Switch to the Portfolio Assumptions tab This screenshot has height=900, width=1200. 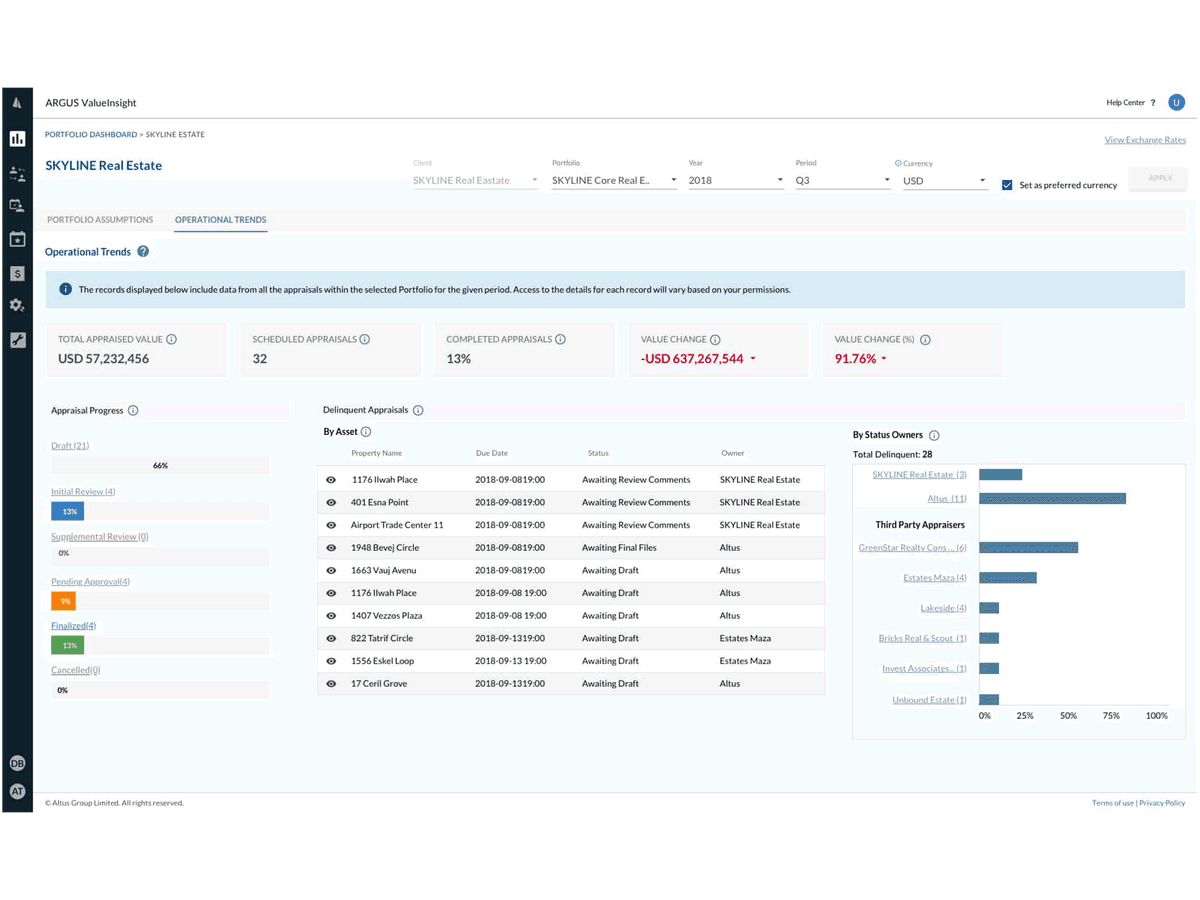[99, 219]
